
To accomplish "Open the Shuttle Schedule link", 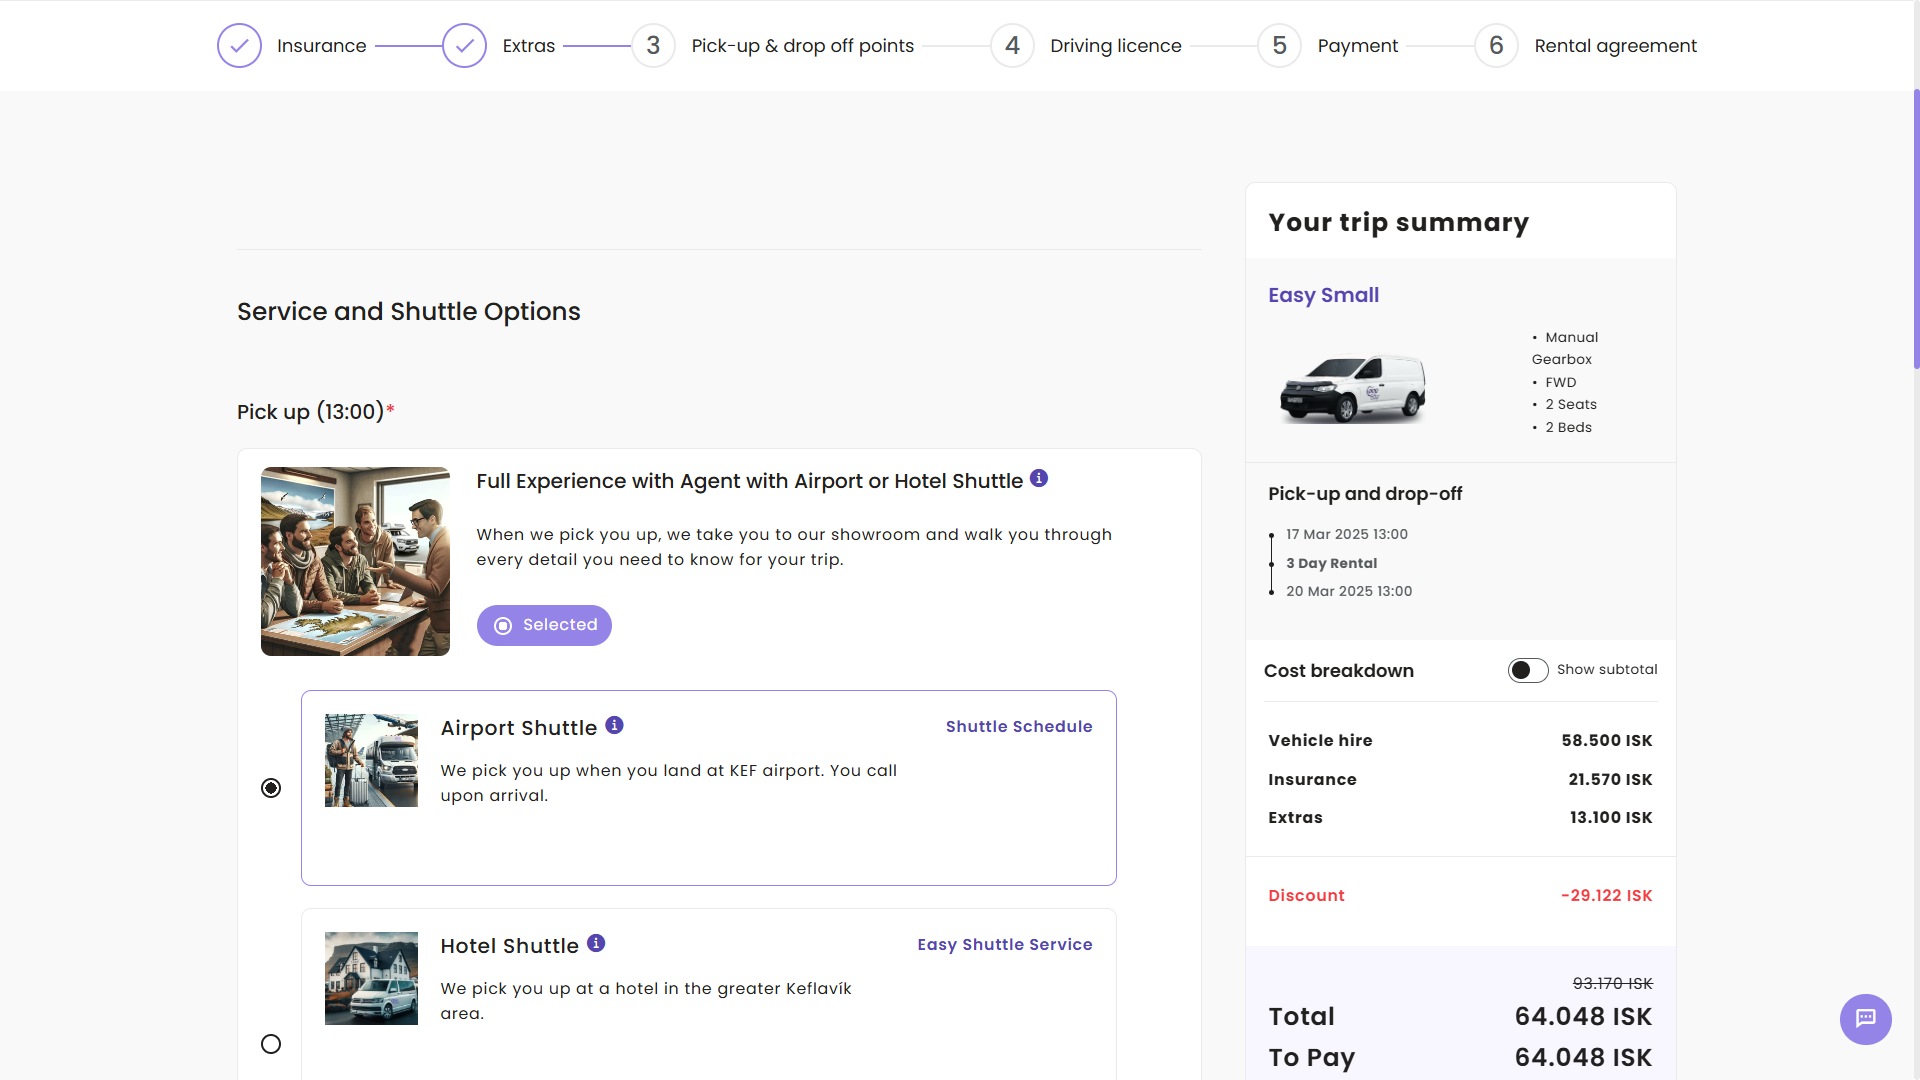I will pos(1019,727).
